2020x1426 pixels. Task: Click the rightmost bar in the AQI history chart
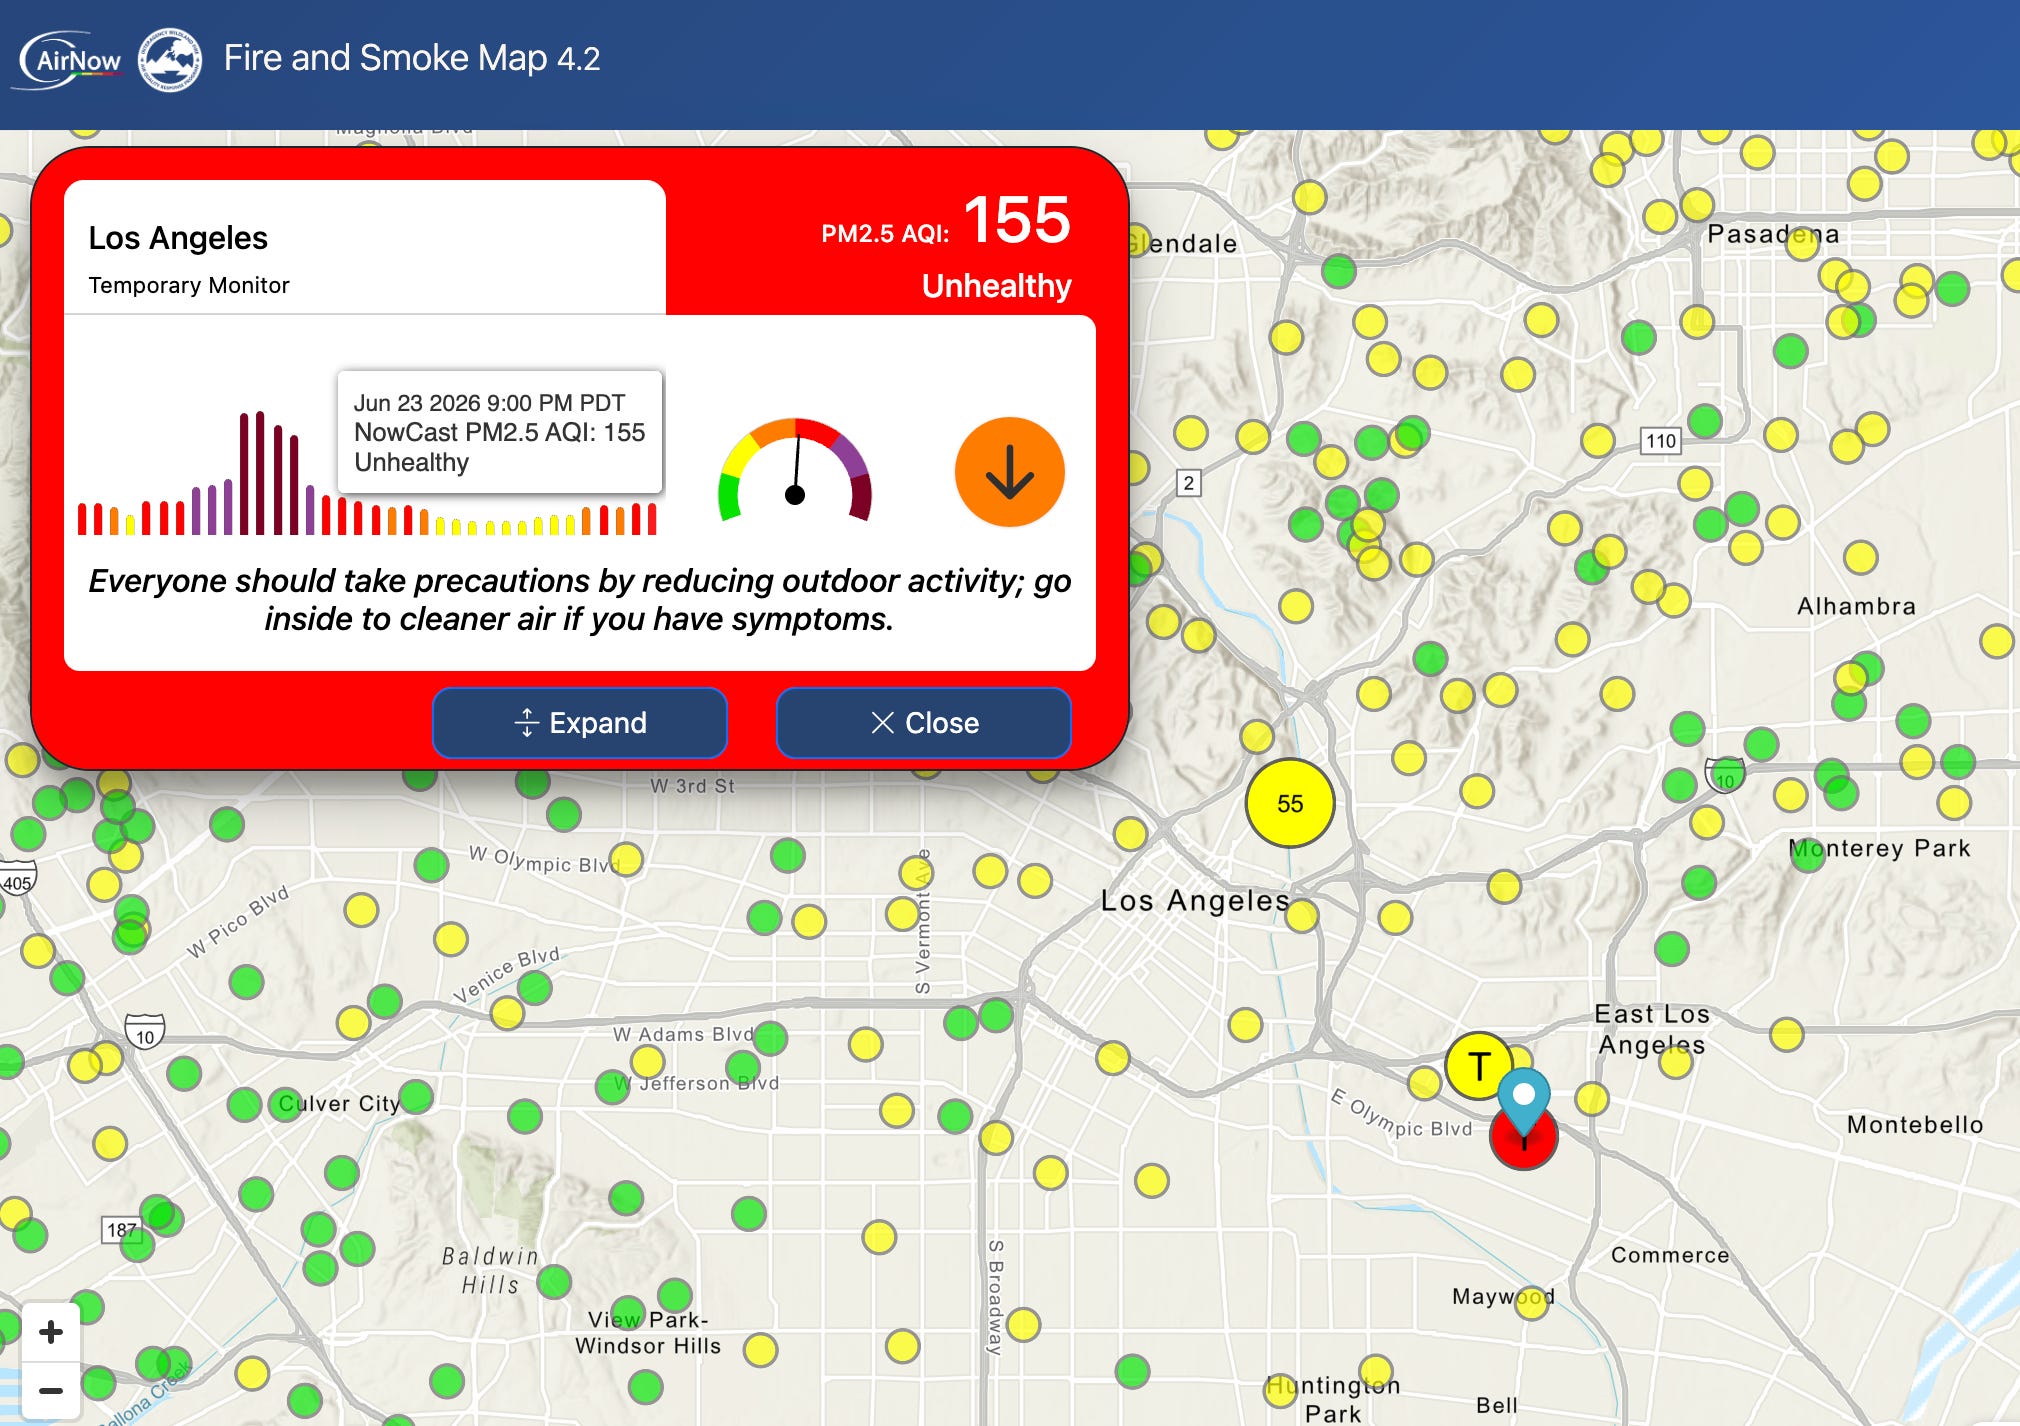652,519
